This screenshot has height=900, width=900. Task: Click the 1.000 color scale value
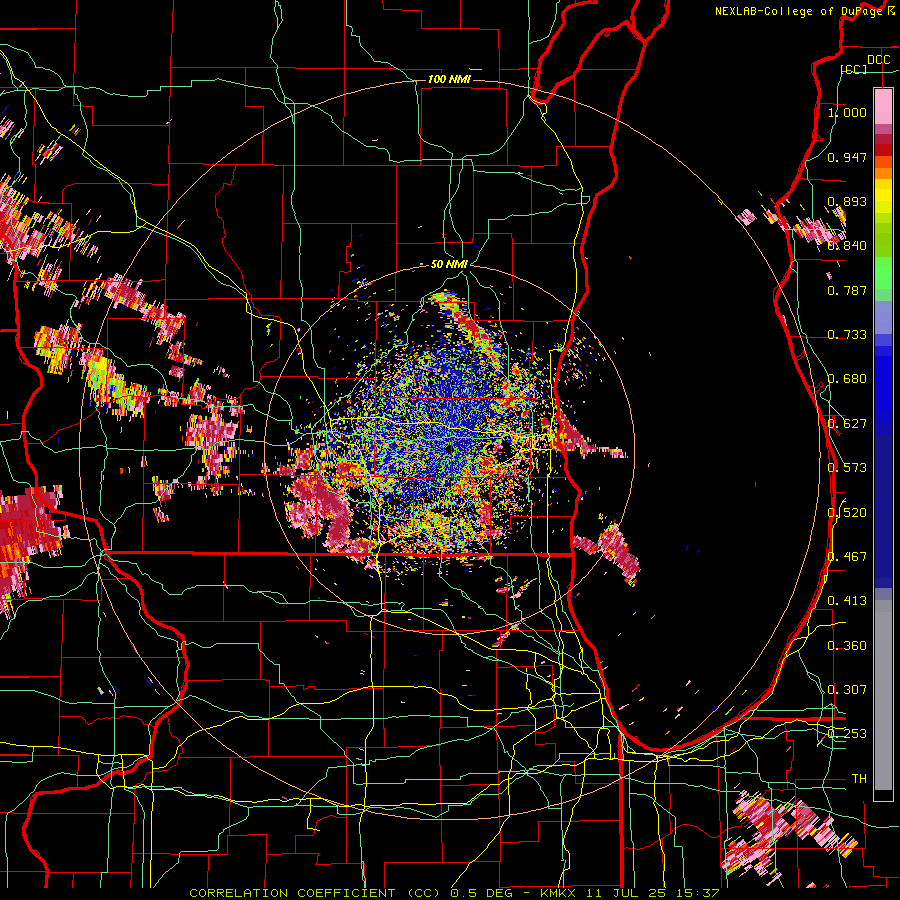847,112
